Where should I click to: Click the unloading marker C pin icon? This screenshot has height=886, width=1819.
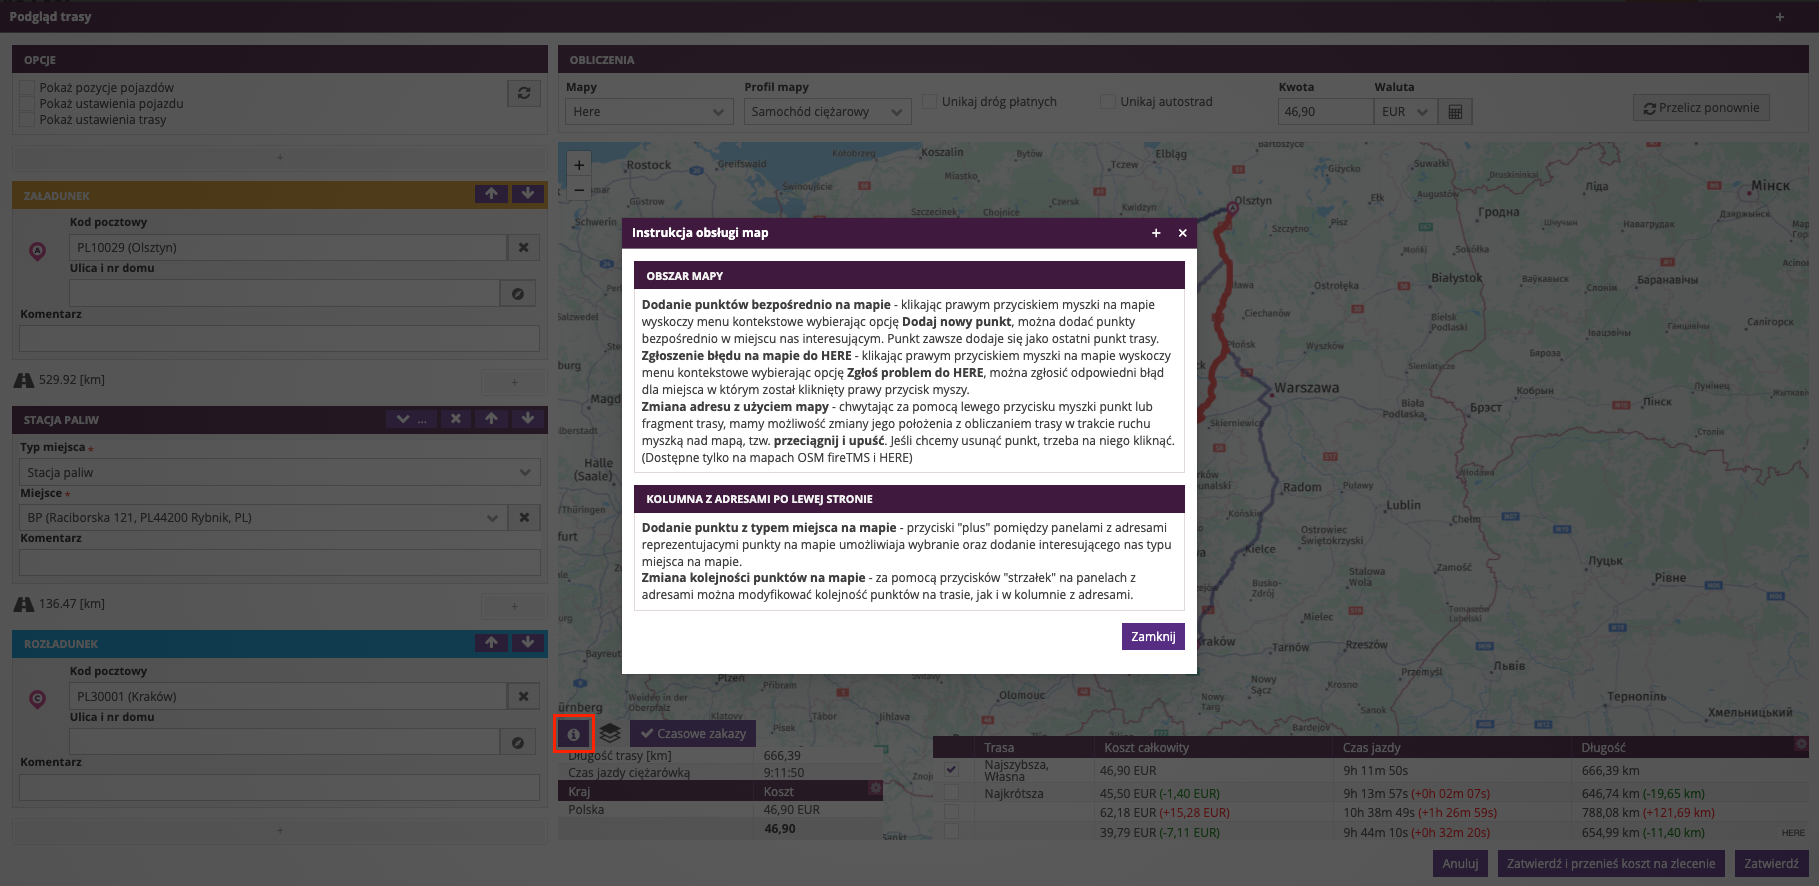point(37,700)
